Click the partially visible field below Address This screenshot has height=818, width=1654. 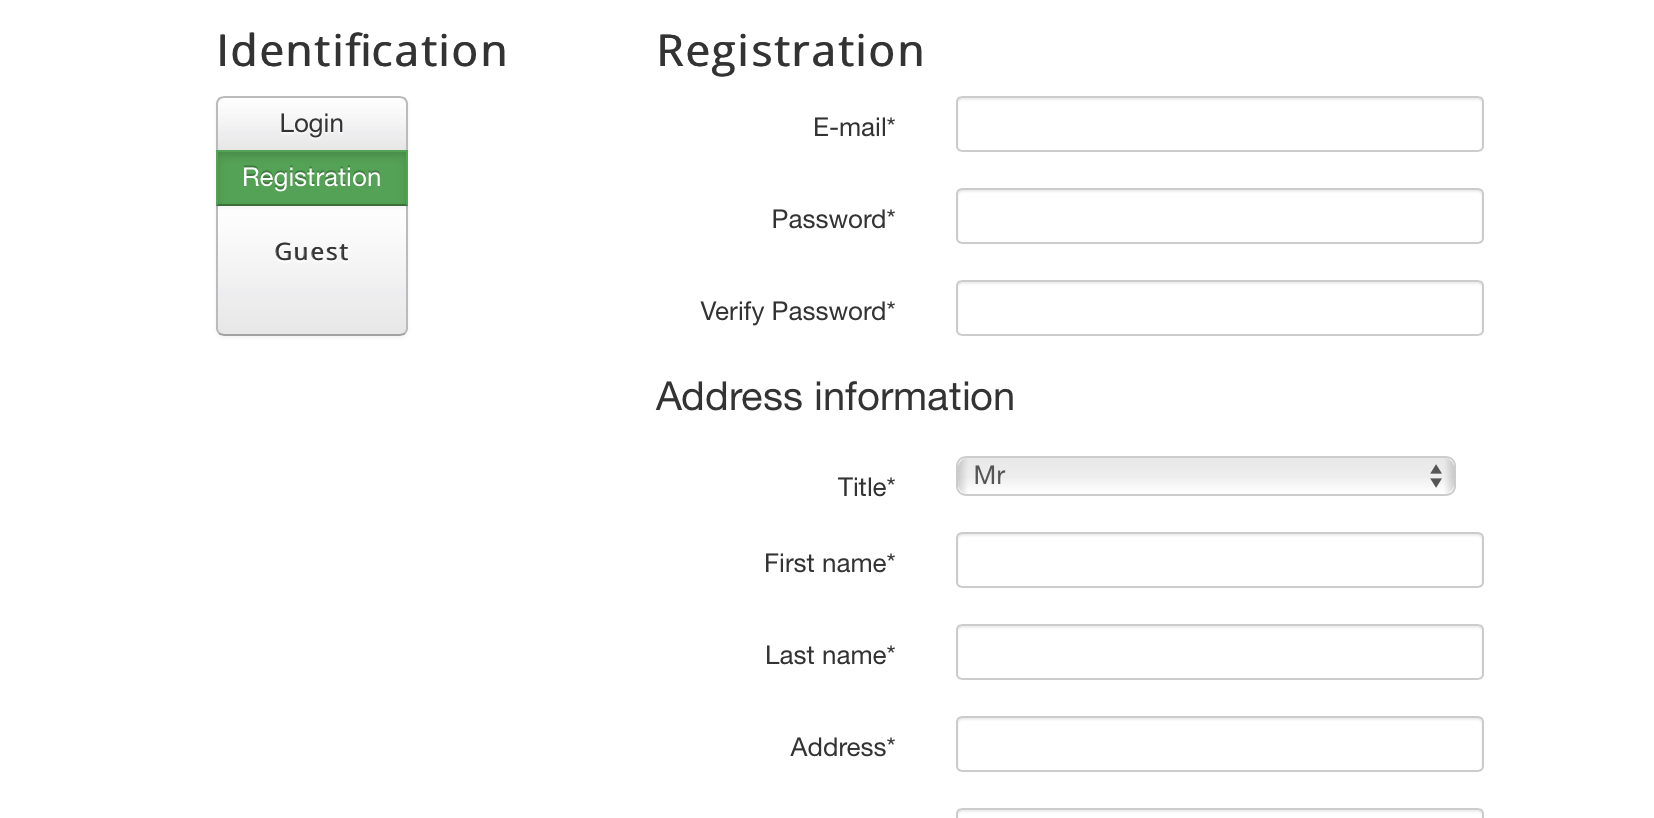pos(1219,813)
